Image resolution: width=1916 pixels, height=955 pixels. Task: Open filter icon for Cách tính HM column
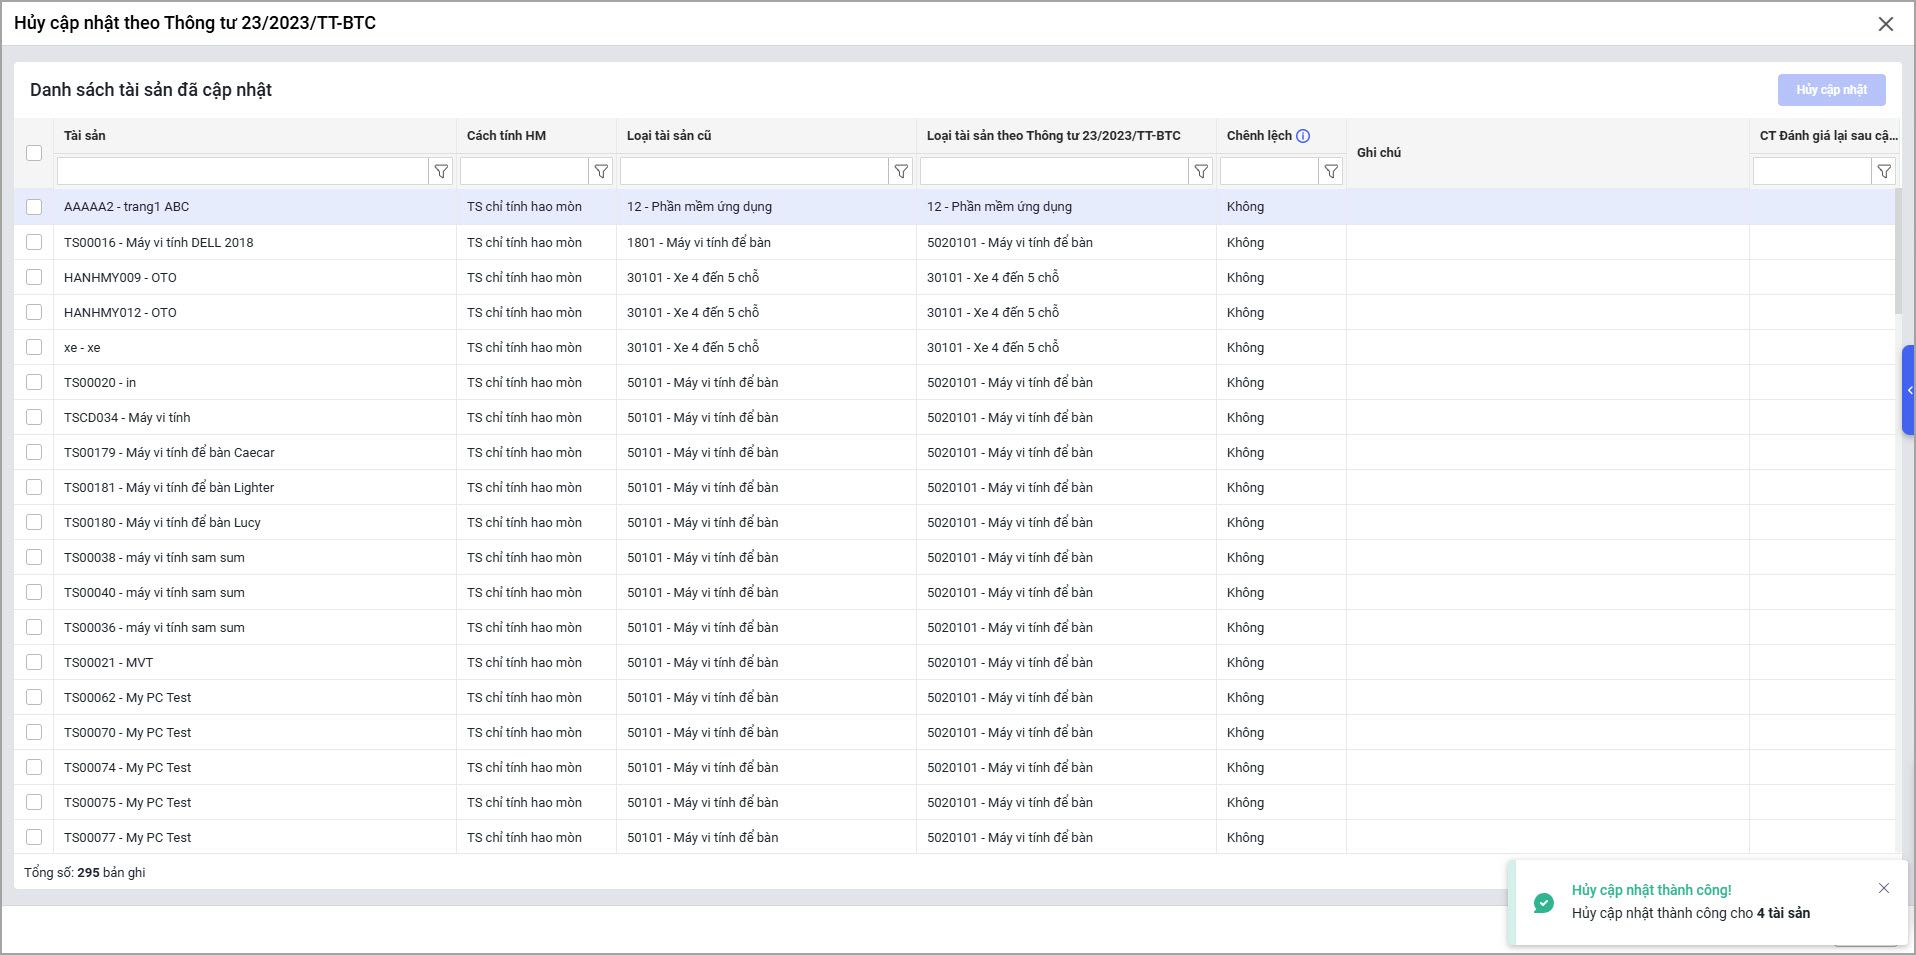coord(601,172)
